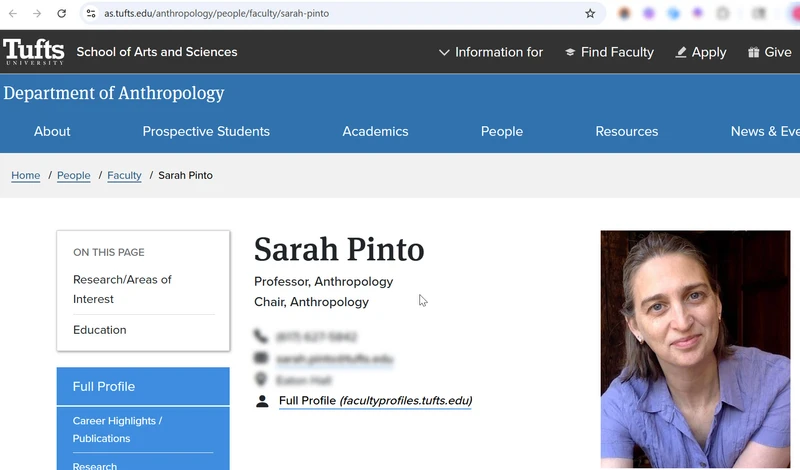The height and width of the screenshot is (470, 800).
Task: Click the Sarah Pinto name heading
Action: (x=339, y=250)
